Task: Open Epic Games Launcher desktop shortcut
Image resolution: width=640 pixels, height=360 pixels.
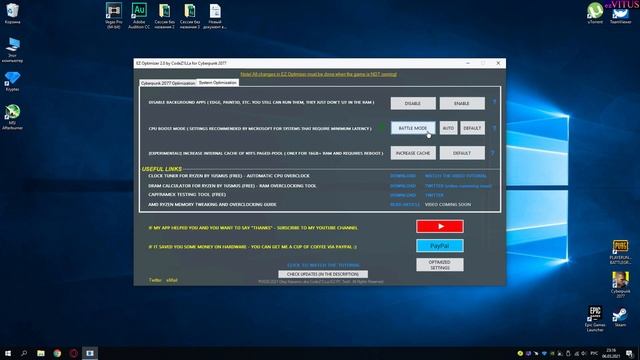Action: 595,319
